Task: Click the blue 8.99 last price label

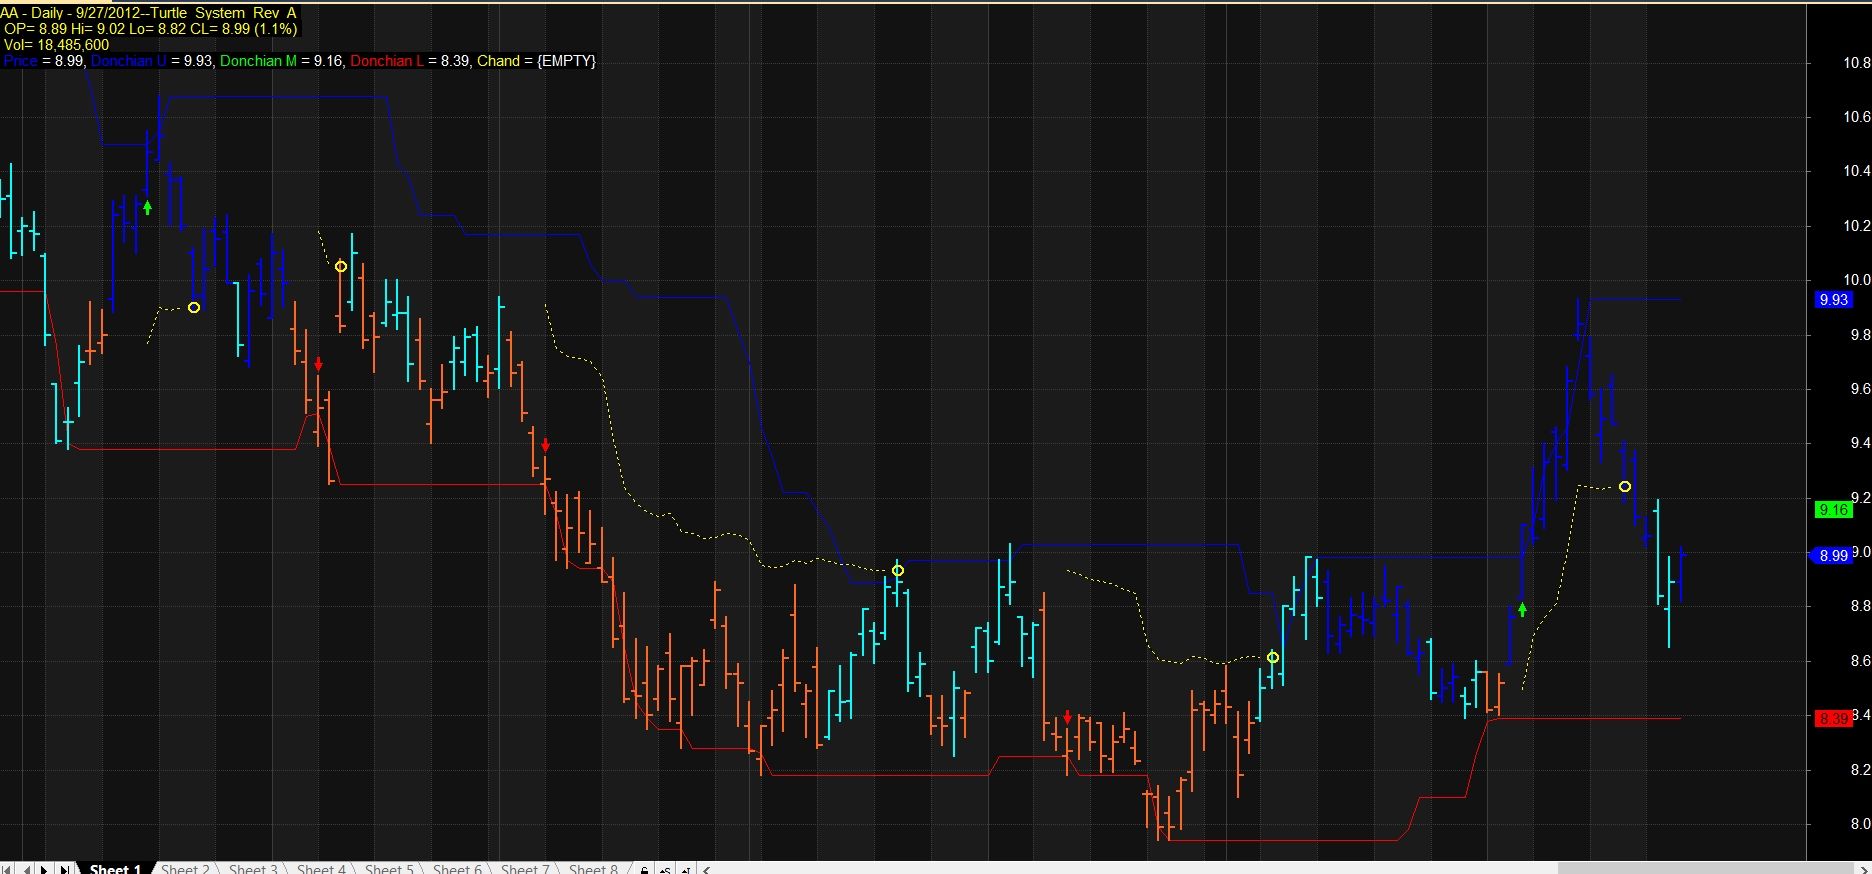Action: pyautogui.click(x=1832, y=555)
